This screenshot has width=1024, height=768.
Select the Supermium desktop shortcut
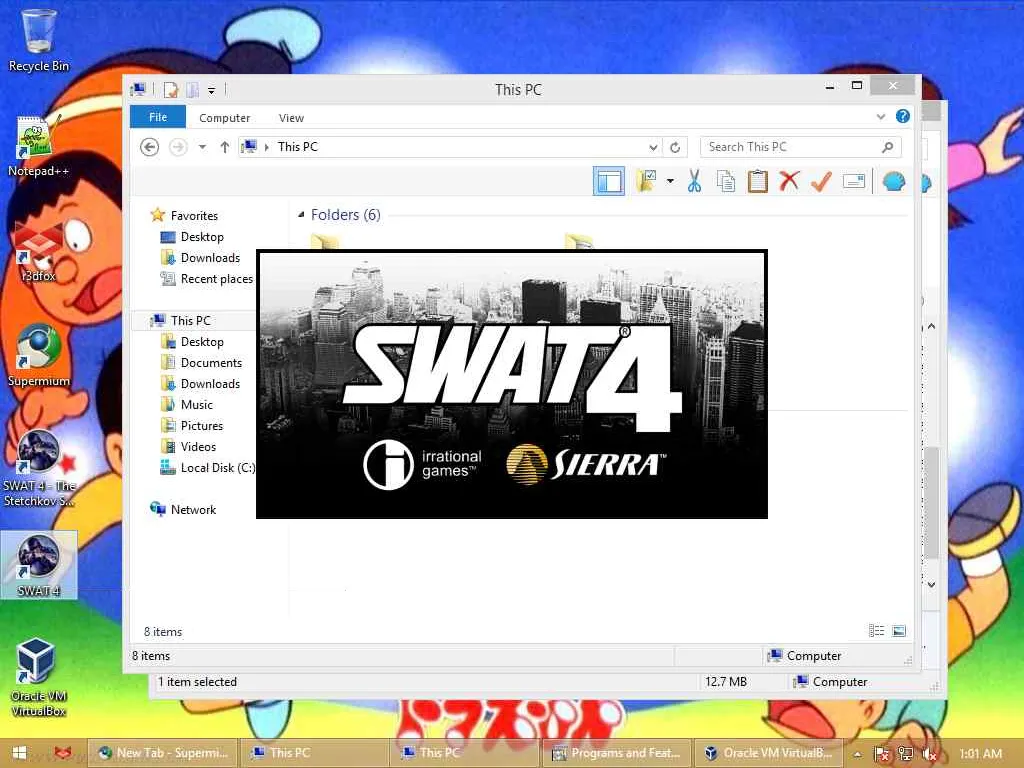(38, 356)
